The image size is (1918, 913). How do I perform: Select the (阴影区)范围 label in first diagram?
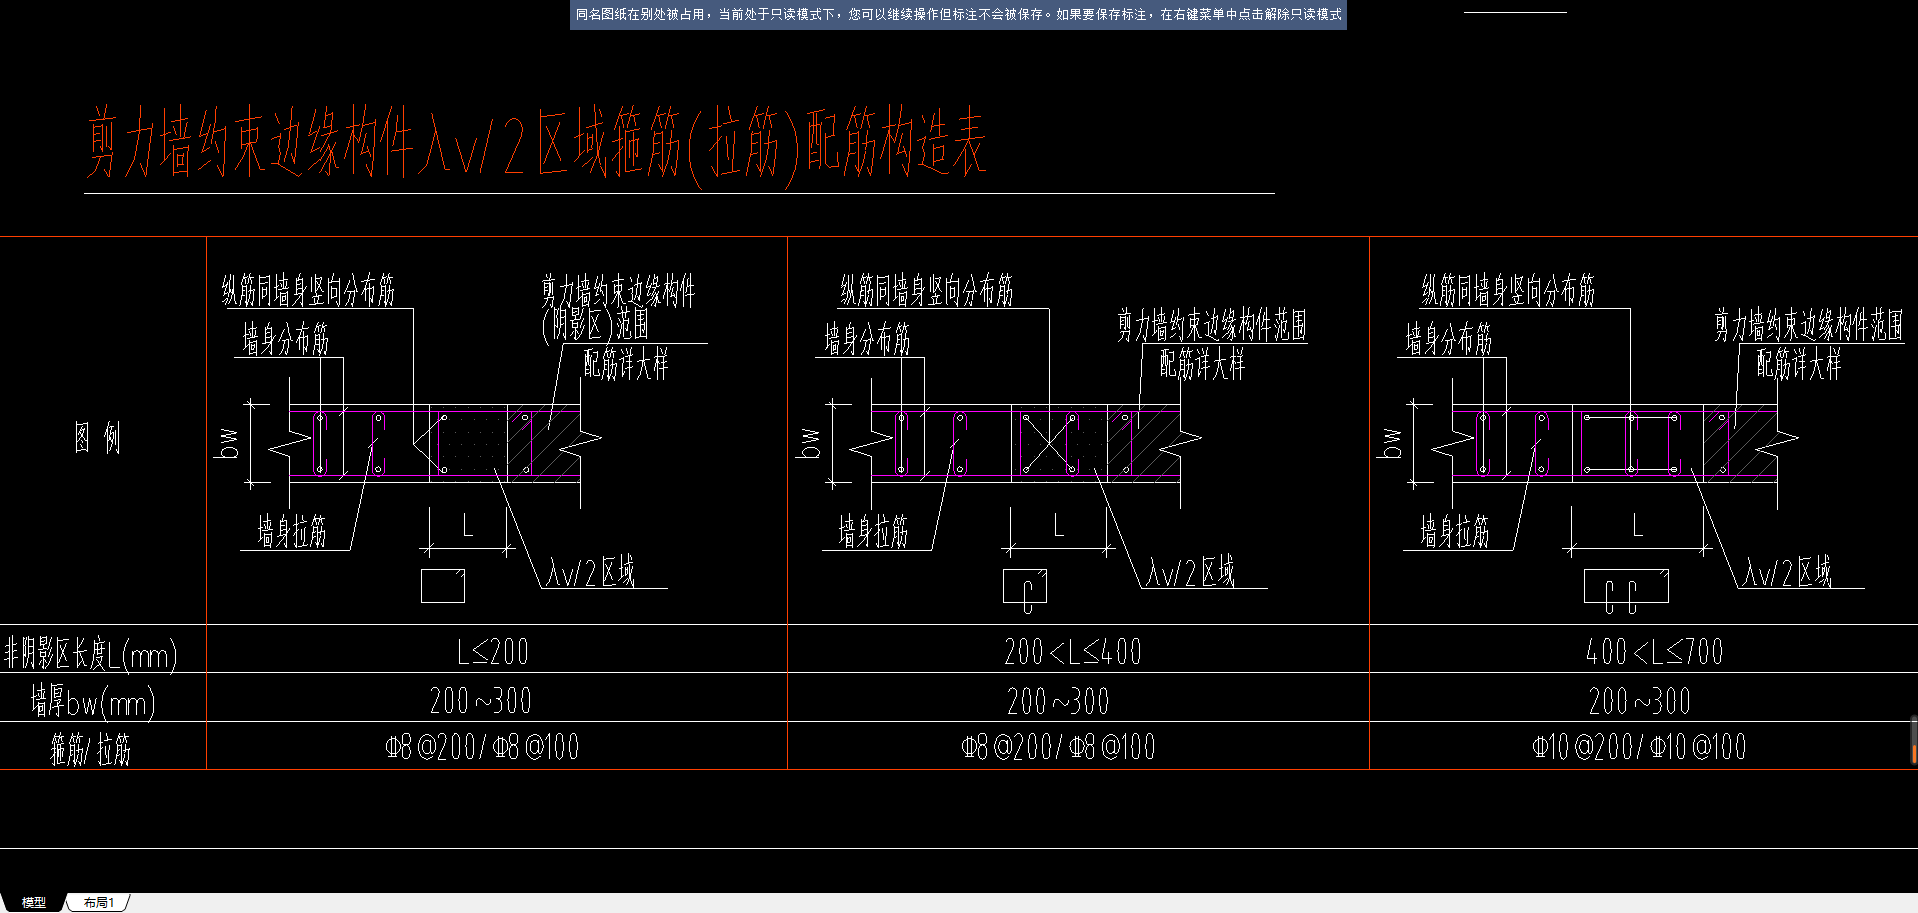tap(595, 325)
